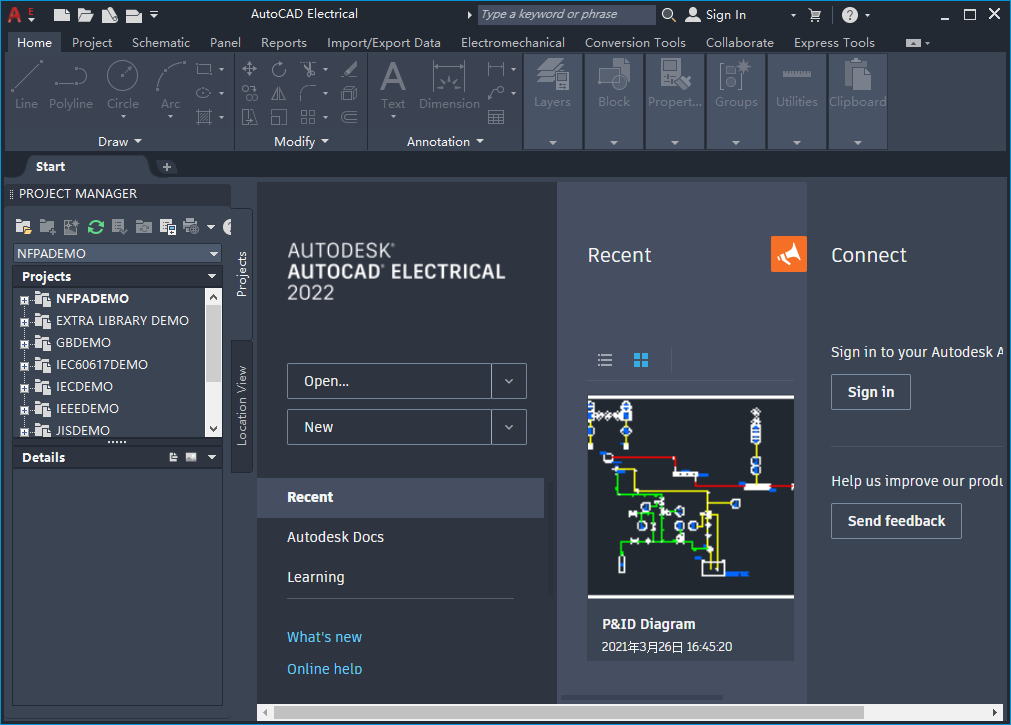Open the dropdown arrow beside Open...
The height and width of the screenshot is (725, 1011).
[509, 381]
